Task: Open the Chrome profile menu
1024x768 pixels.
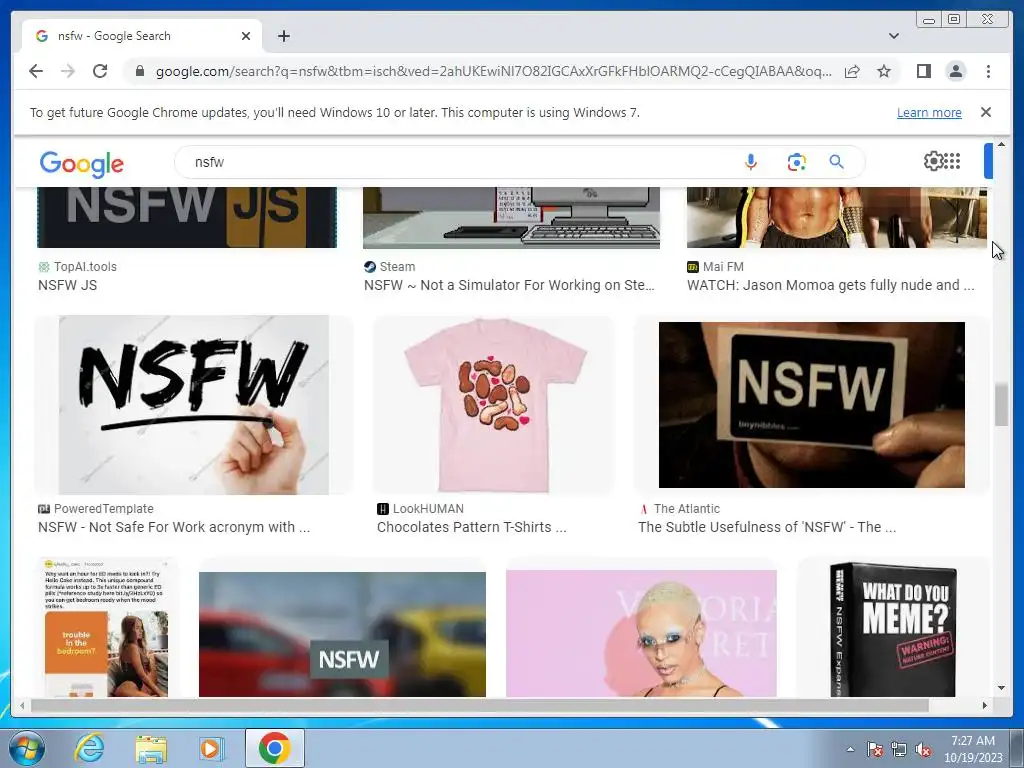Action: point(955,71)
